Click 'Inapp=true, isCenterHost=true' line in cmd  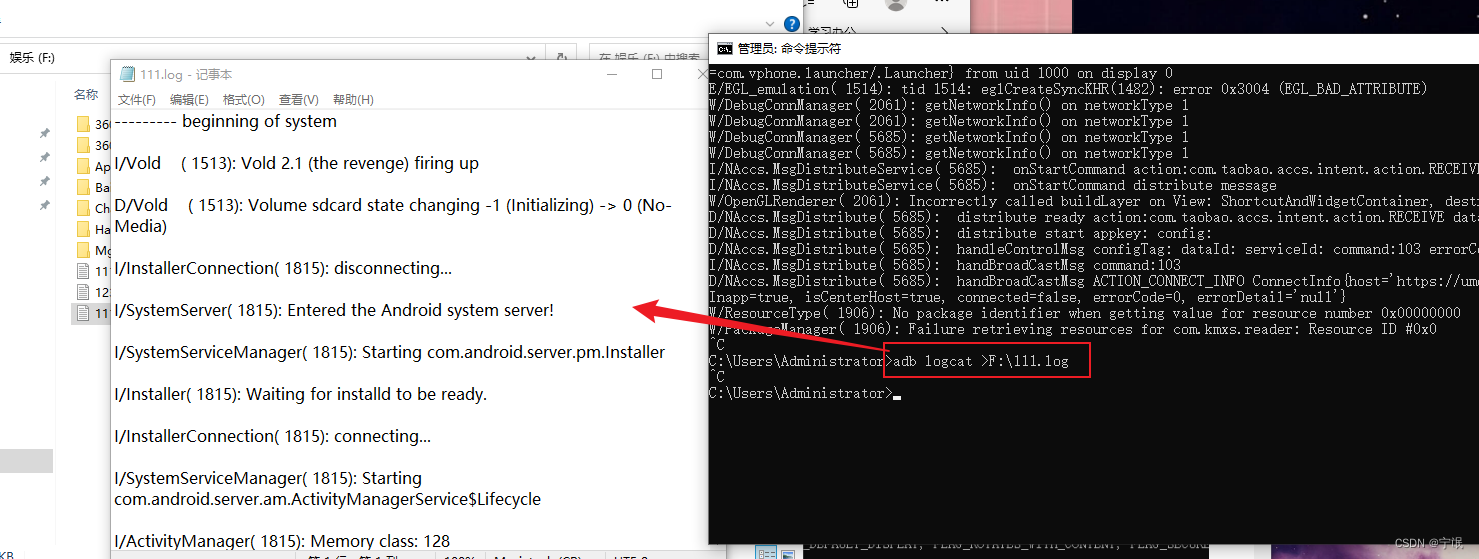1028,297
